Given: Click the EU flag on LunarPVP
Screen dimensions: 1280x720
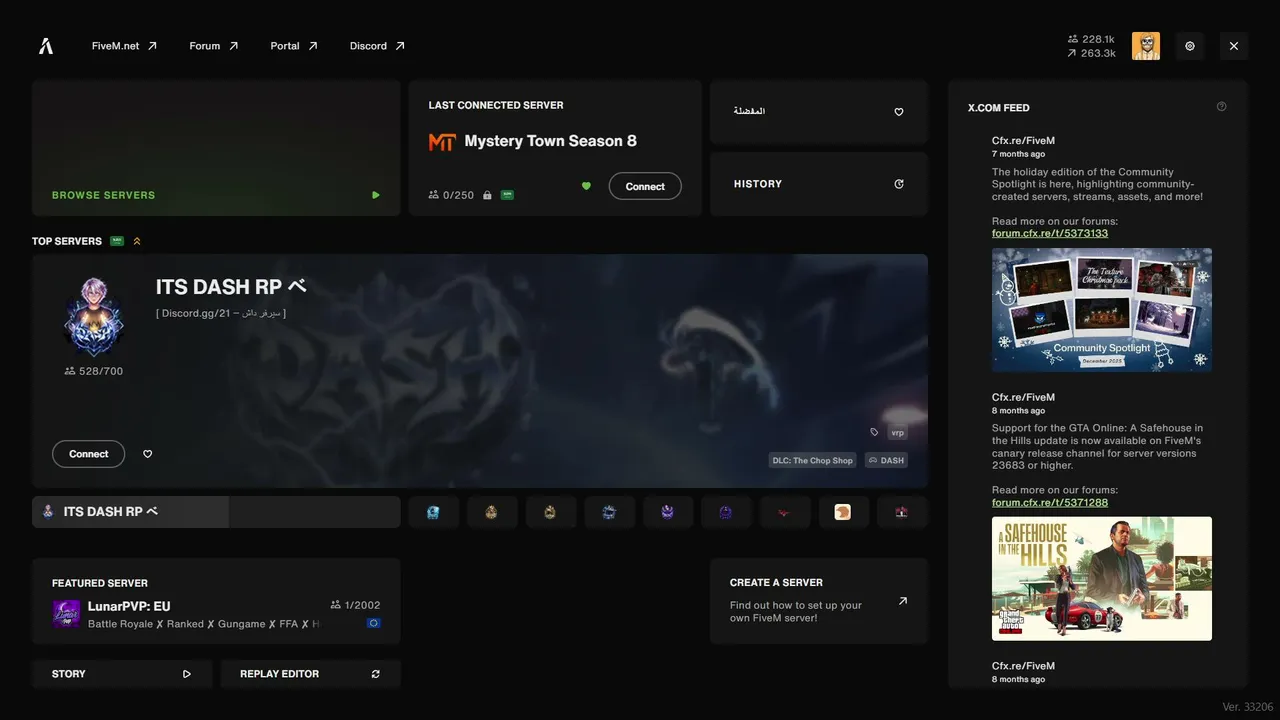Looking at the screenshot, I should point(374,623).
